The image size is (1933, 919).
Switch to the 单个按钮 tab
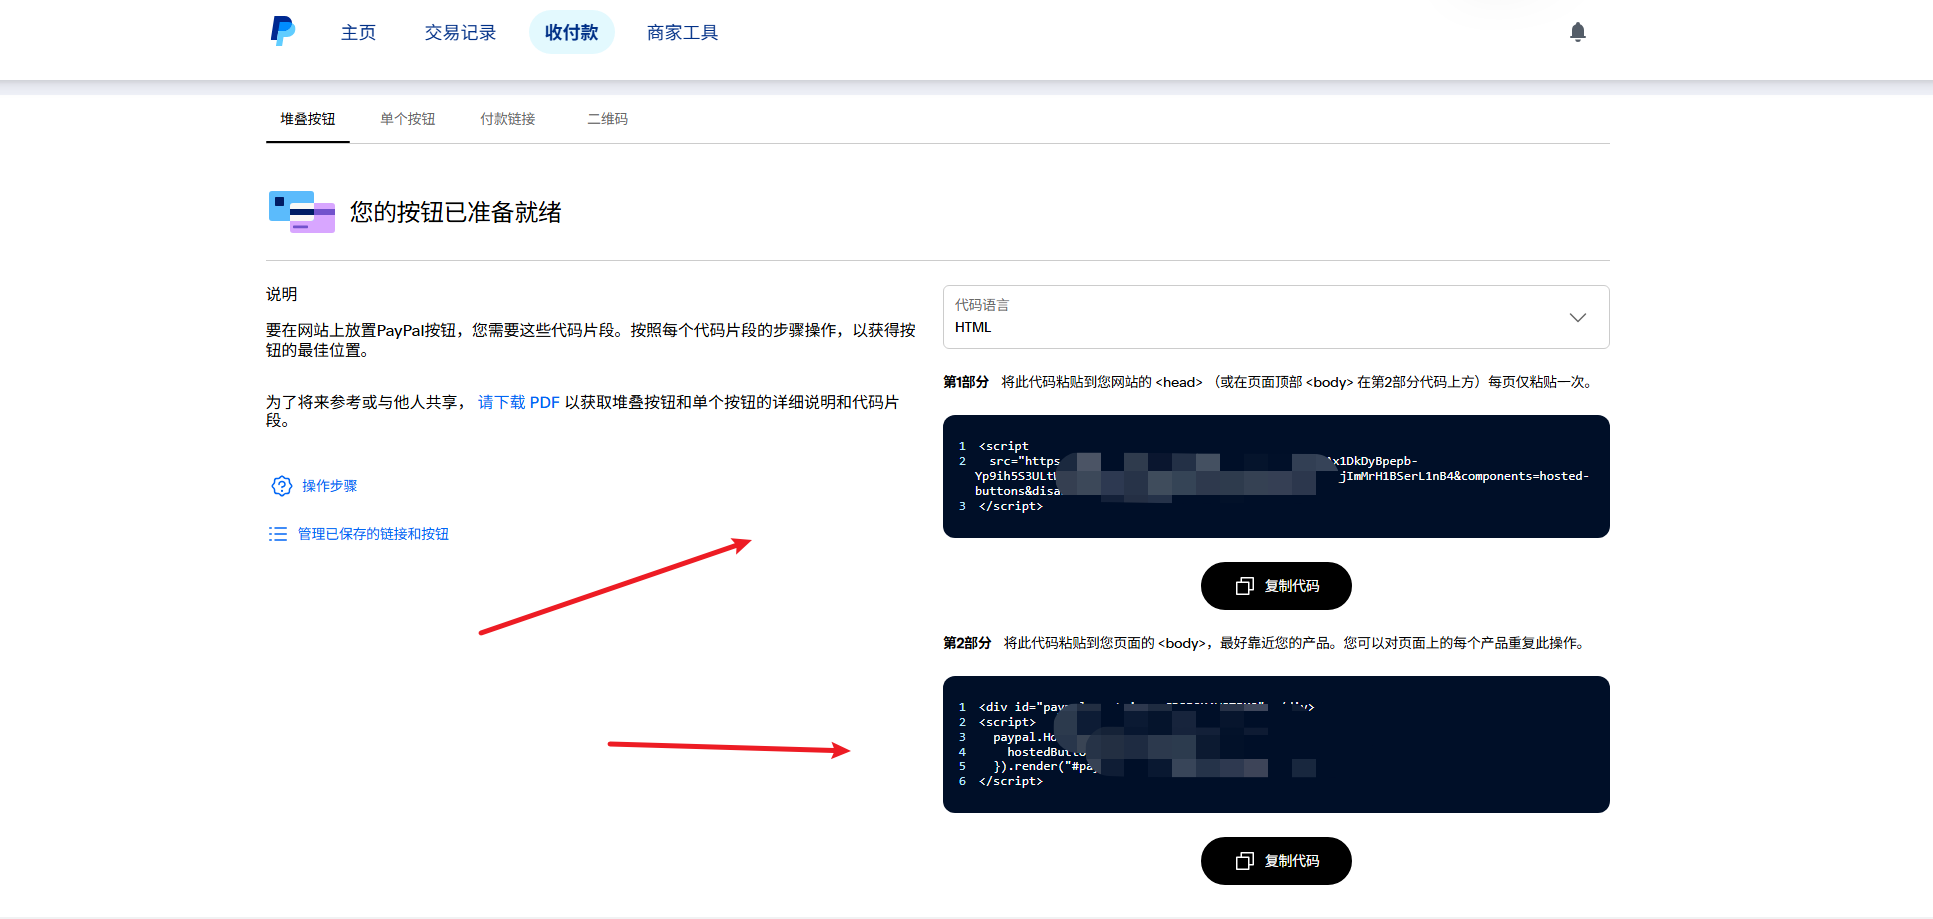408,119
